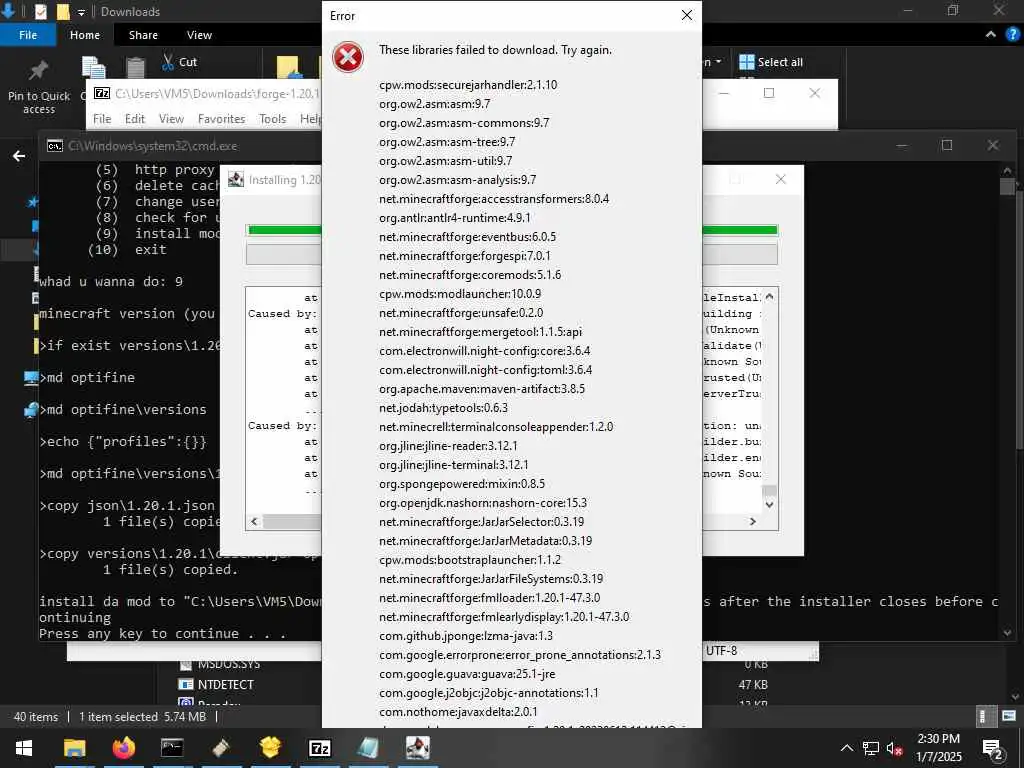Close the Error dialog with its X button

pyautogui.click(x=686, y=15)
